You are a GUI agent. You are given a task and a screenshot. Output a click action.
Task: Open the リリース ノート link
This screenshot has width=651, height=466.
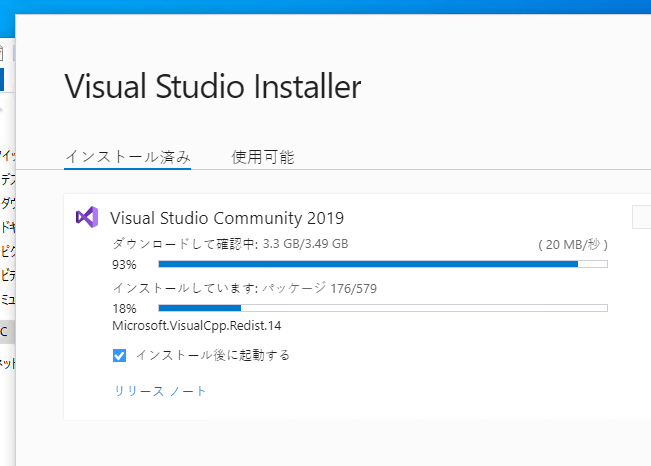(x=160, y=391)
